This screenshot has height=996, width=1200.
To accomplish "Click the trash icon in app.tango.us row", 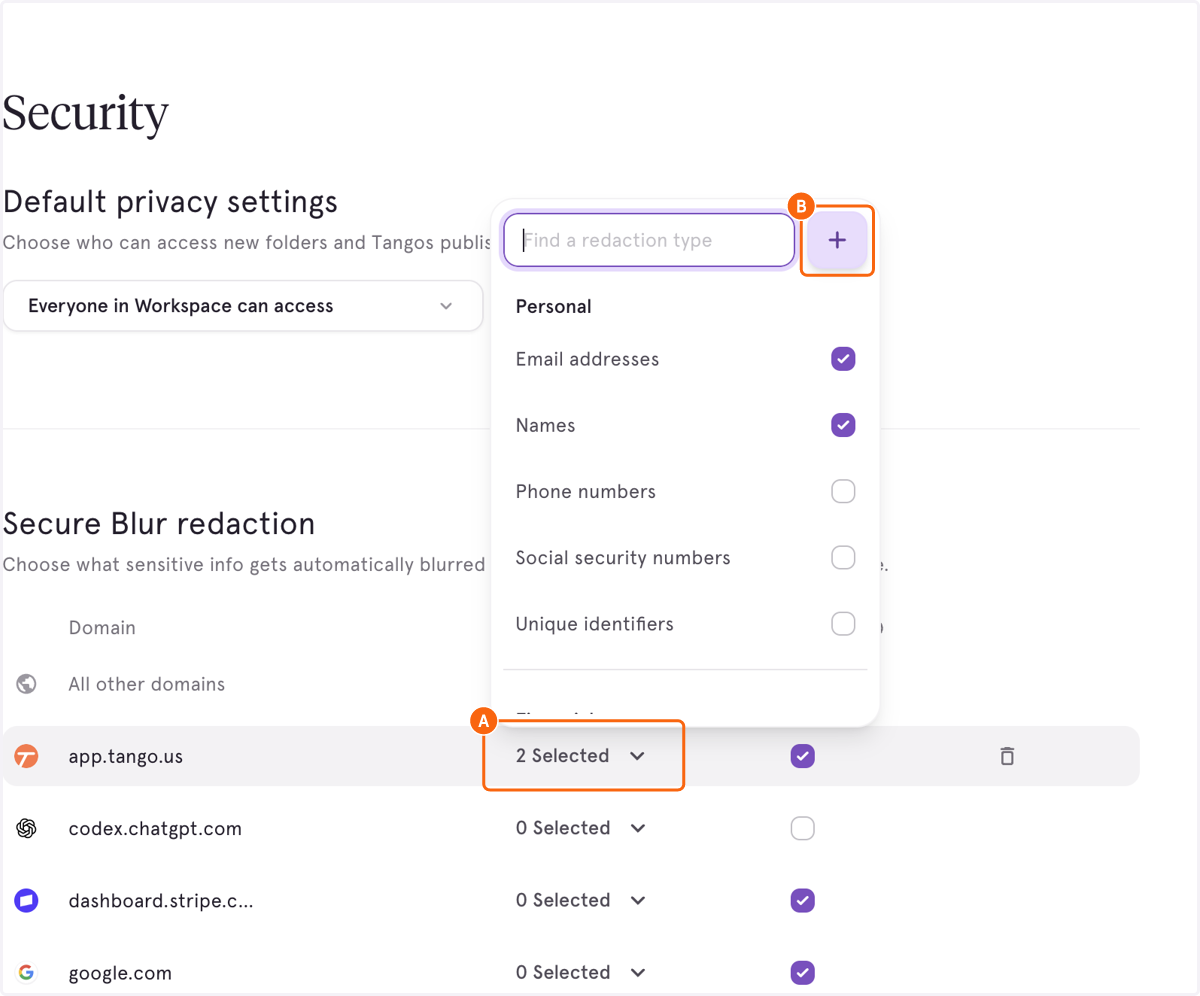I will [1007, 756].
